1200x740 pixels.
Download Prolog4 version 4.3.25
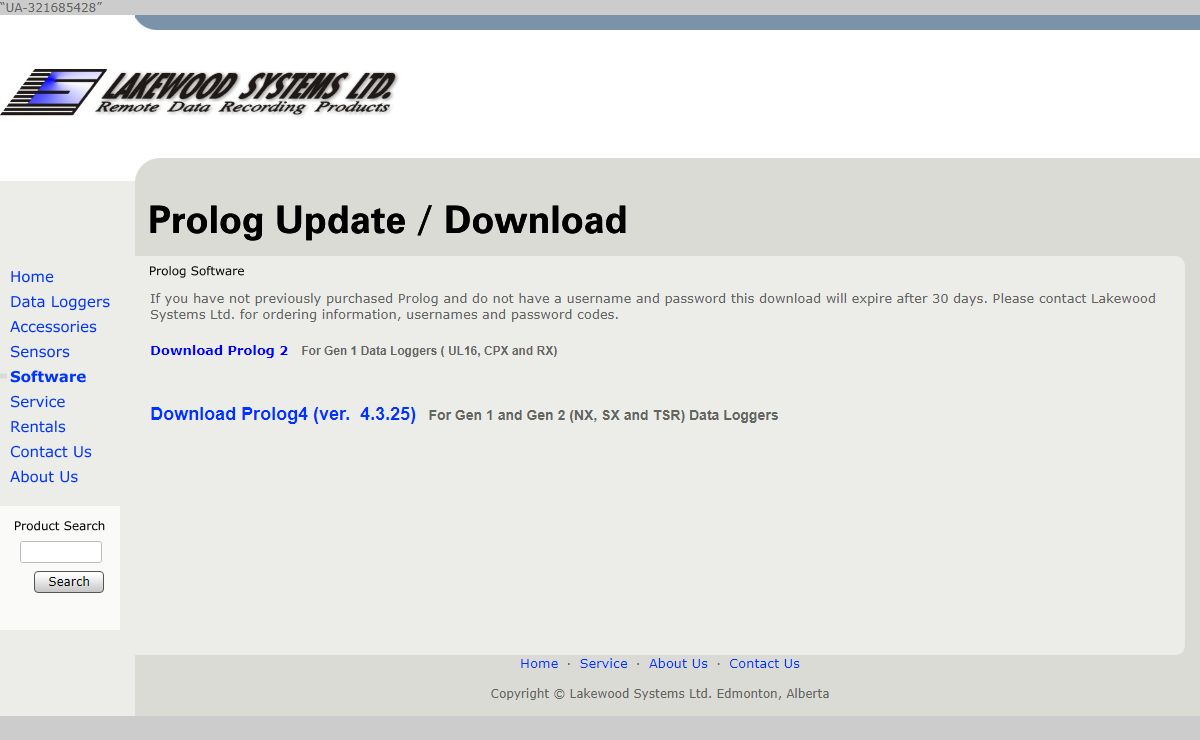283,414
